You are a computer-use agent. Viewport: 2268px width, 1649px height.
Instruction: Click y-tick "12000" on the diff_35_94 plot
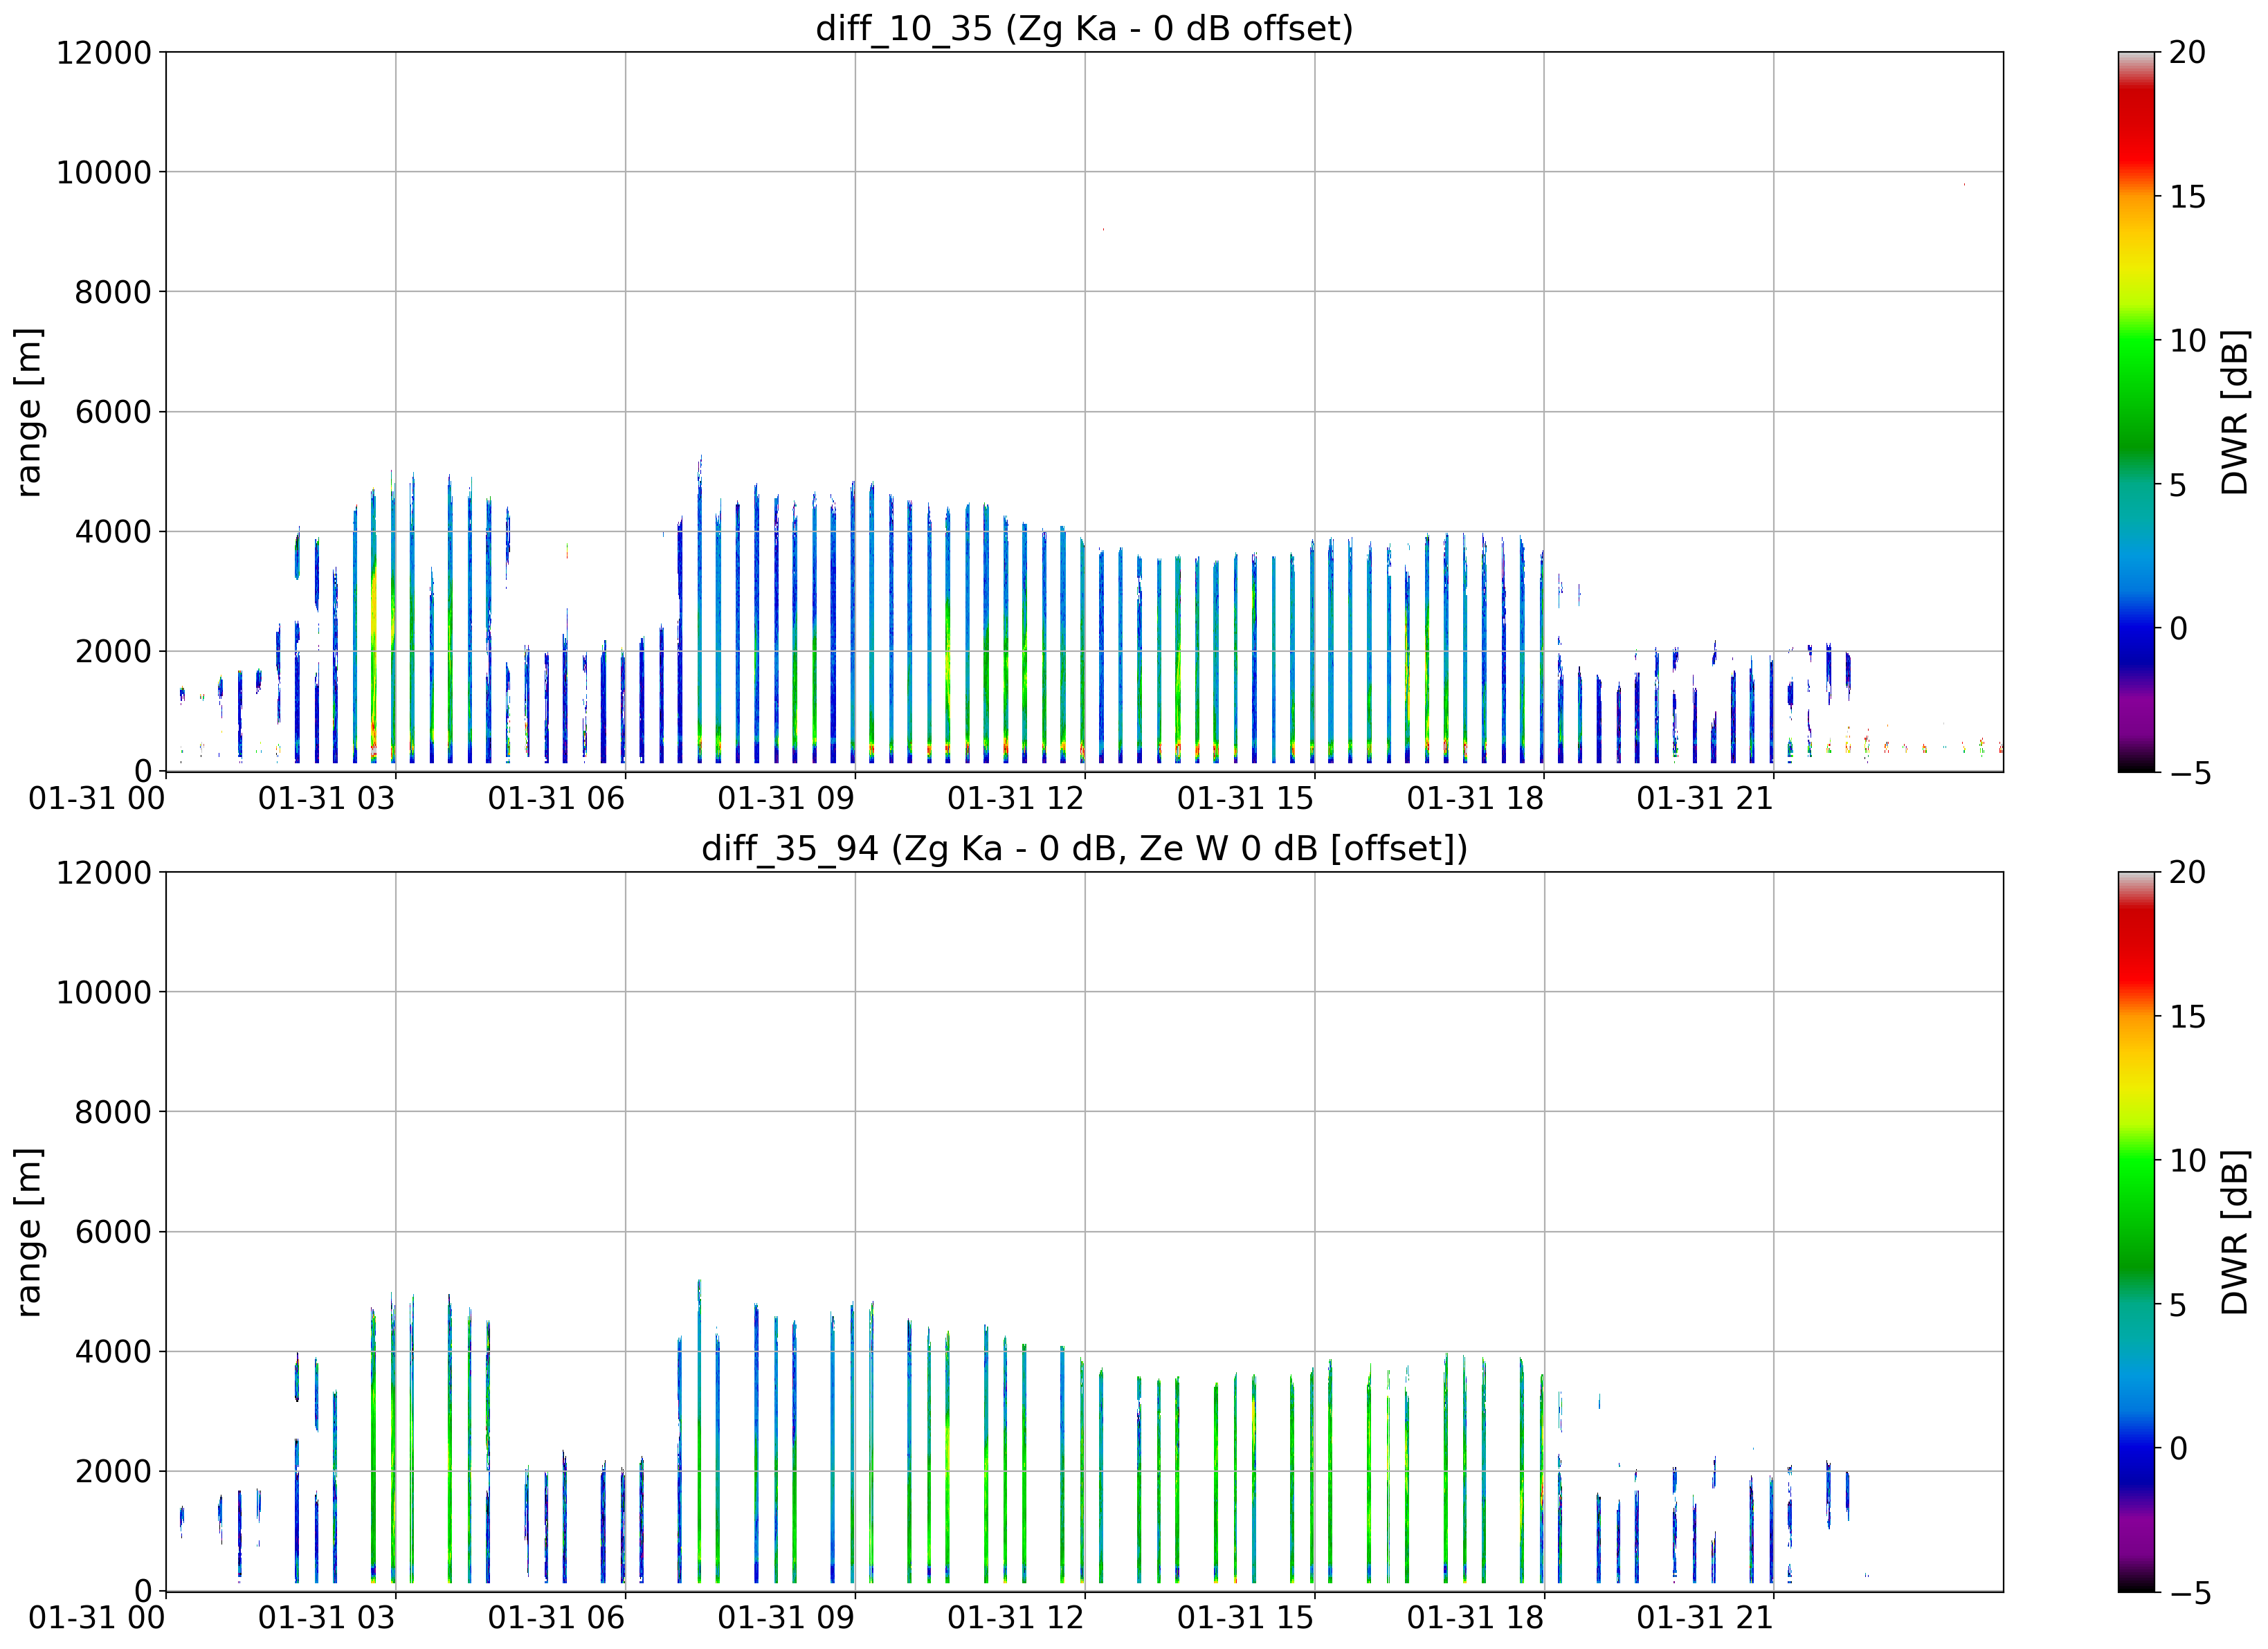point(103,872)
